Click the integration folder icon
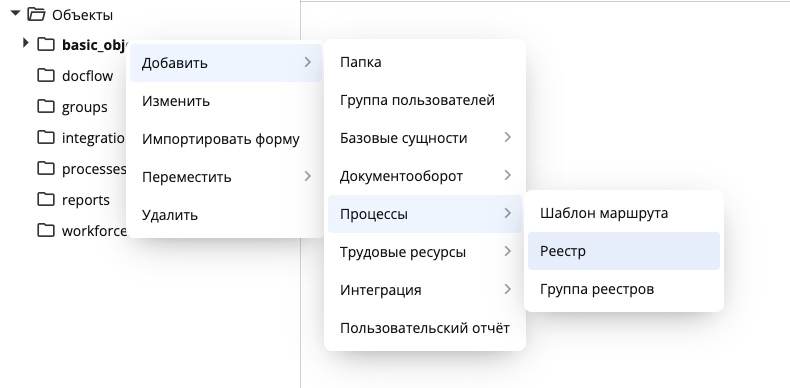The height and width of the screenshot is (388, 790). (46, 137)
